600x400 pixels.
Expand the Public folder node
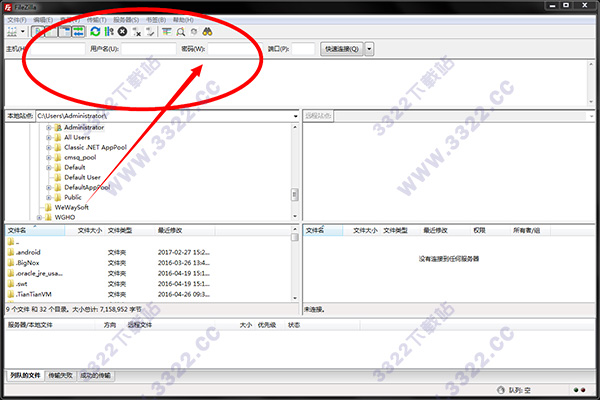49,197
